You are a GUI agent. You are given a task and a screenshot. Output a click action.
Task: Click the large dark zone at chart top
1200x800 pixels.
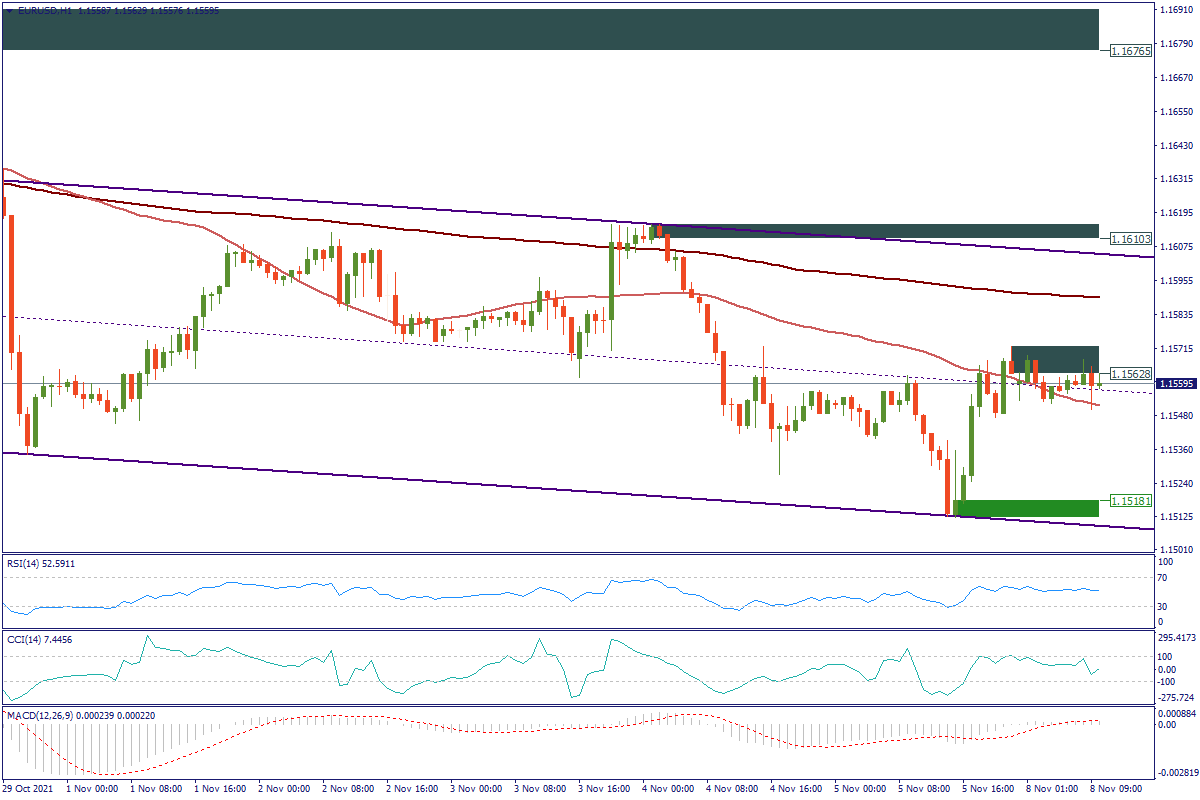click(550, 29)
